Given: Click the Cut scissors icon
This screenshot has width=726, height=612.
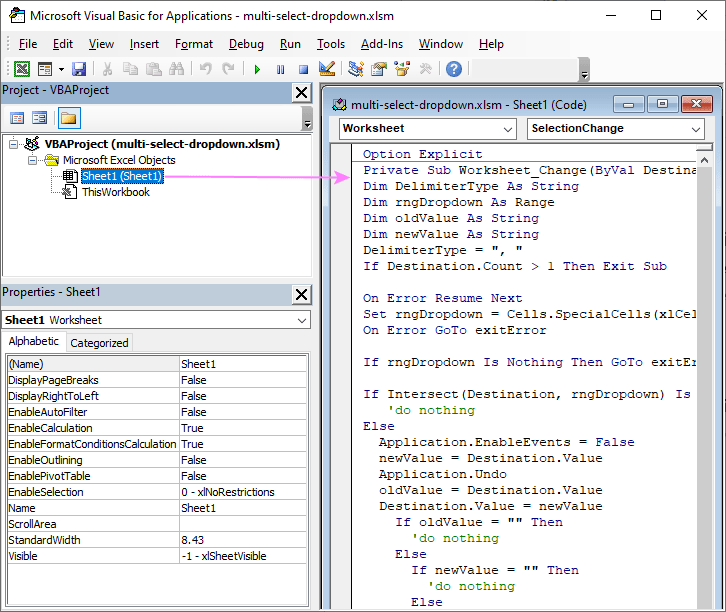Looking at the screenshot, I should pos(107,69).
